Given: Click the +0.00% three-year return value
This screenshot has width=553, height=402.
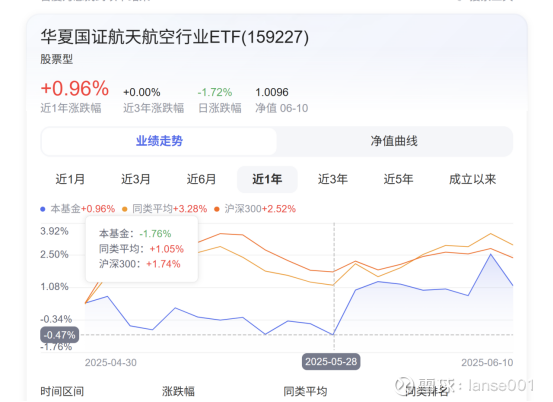Looking at the screenshot, I should click(x=142, y=92).
